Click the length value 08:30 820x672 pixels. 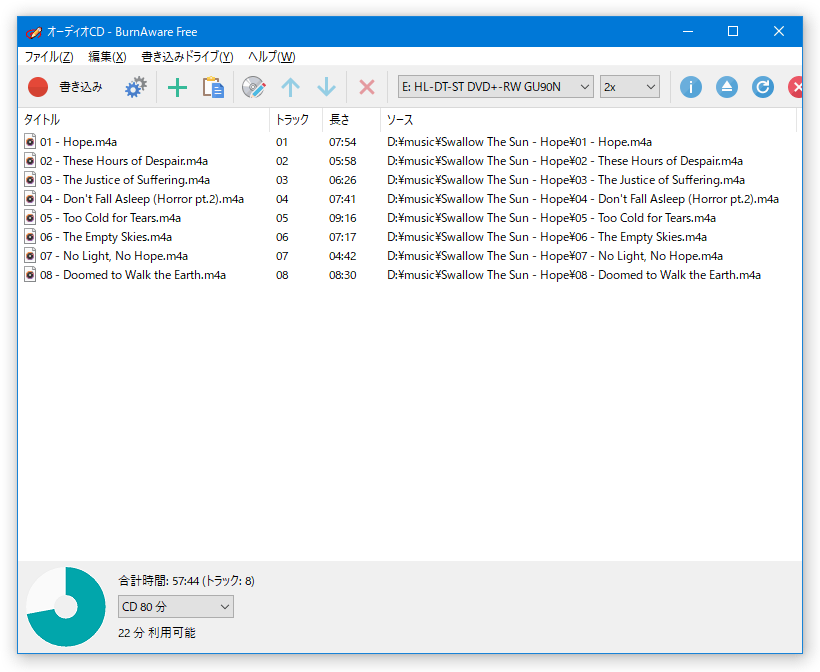(x=343, y=275)
